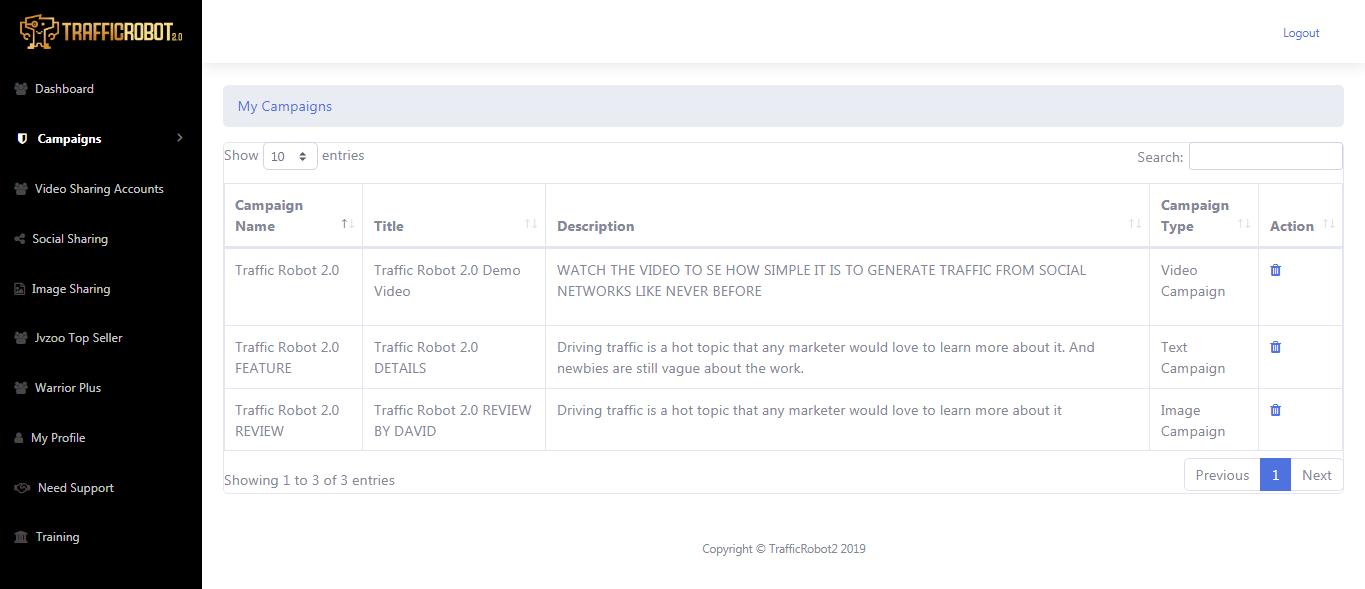Click the Training institution icon
Viewport: 1365px width, 589px height.
tap(21, 537)
